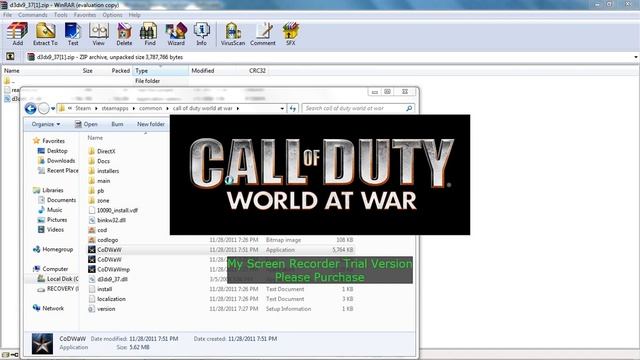The width and height of the screenshot is (640, 360).
Task: Select Videos library
Action: [51, 229]
